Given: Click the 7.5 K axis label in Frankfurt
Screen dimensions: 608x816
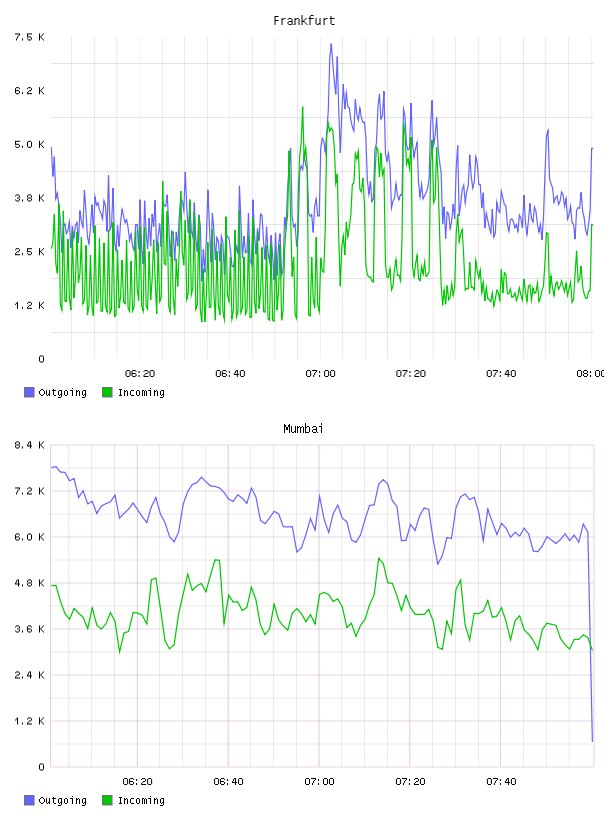Looking at the screenshot, I should (x=30, y=37).
